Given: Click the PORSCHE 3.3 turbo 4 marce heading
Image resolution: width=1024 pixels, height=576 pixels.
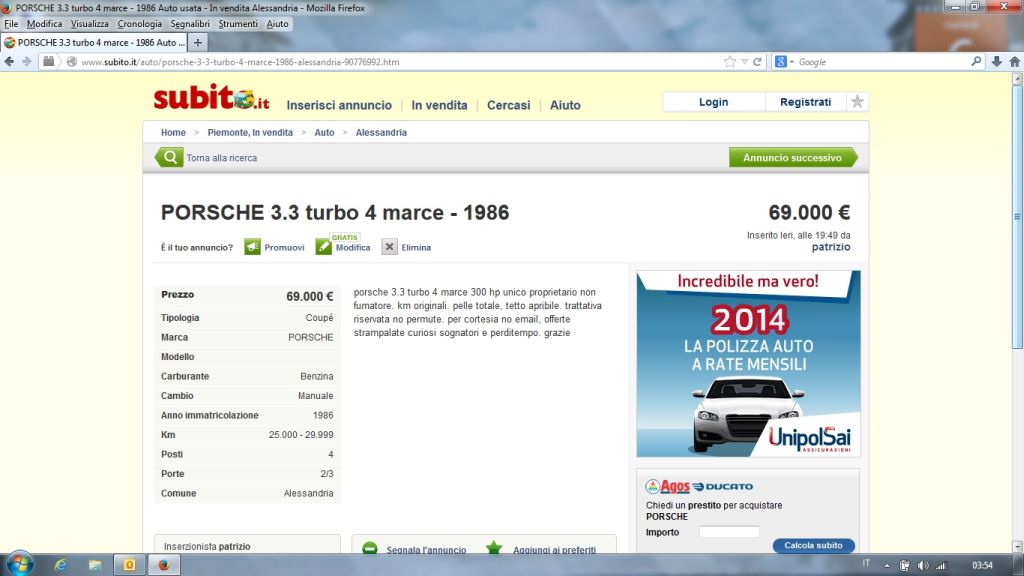Looking at the screenshot, I should coord(335,213).
